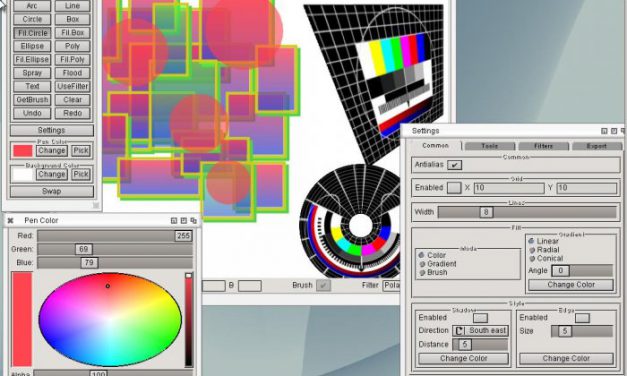Viewport: 627px width, 376px height.
Task: Click the GetBrush button
Action: click(32, 100)
